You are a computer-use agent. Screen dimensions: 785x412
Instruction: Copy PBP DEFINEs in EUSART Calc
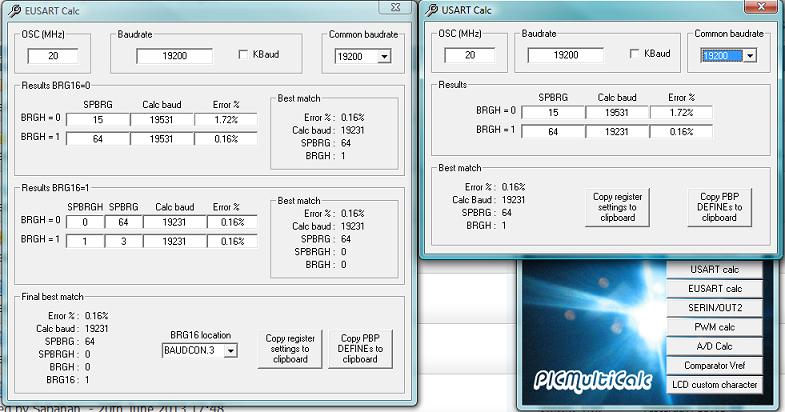click(360, 349)
